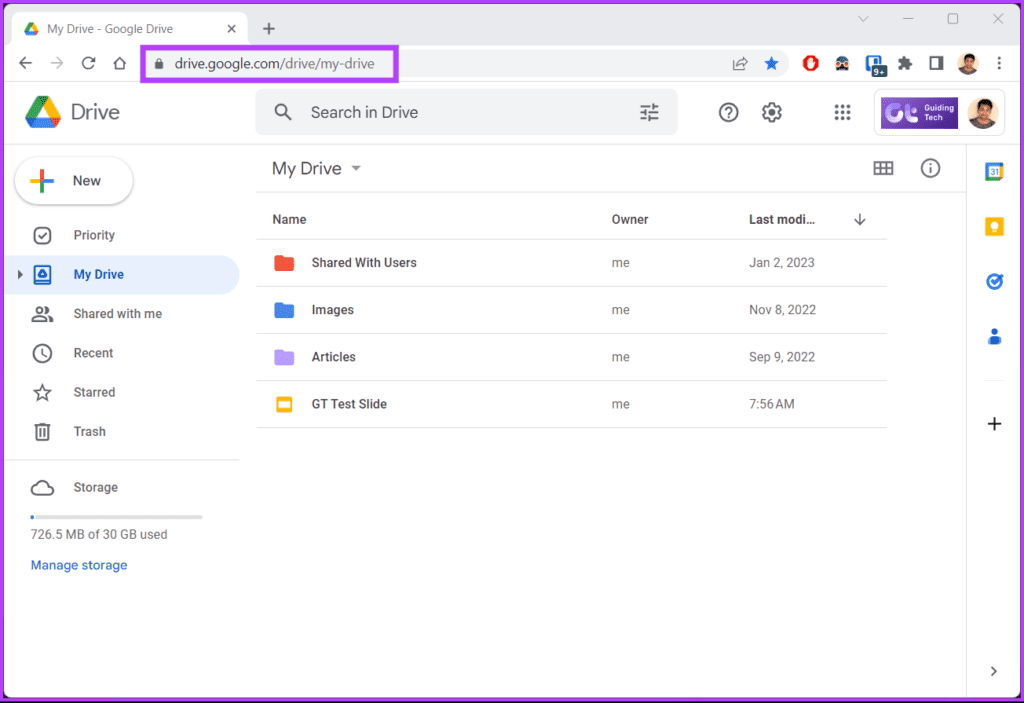1024x703 pixels.
Task: Get add-ons plus icon
Action: [994, 424]
